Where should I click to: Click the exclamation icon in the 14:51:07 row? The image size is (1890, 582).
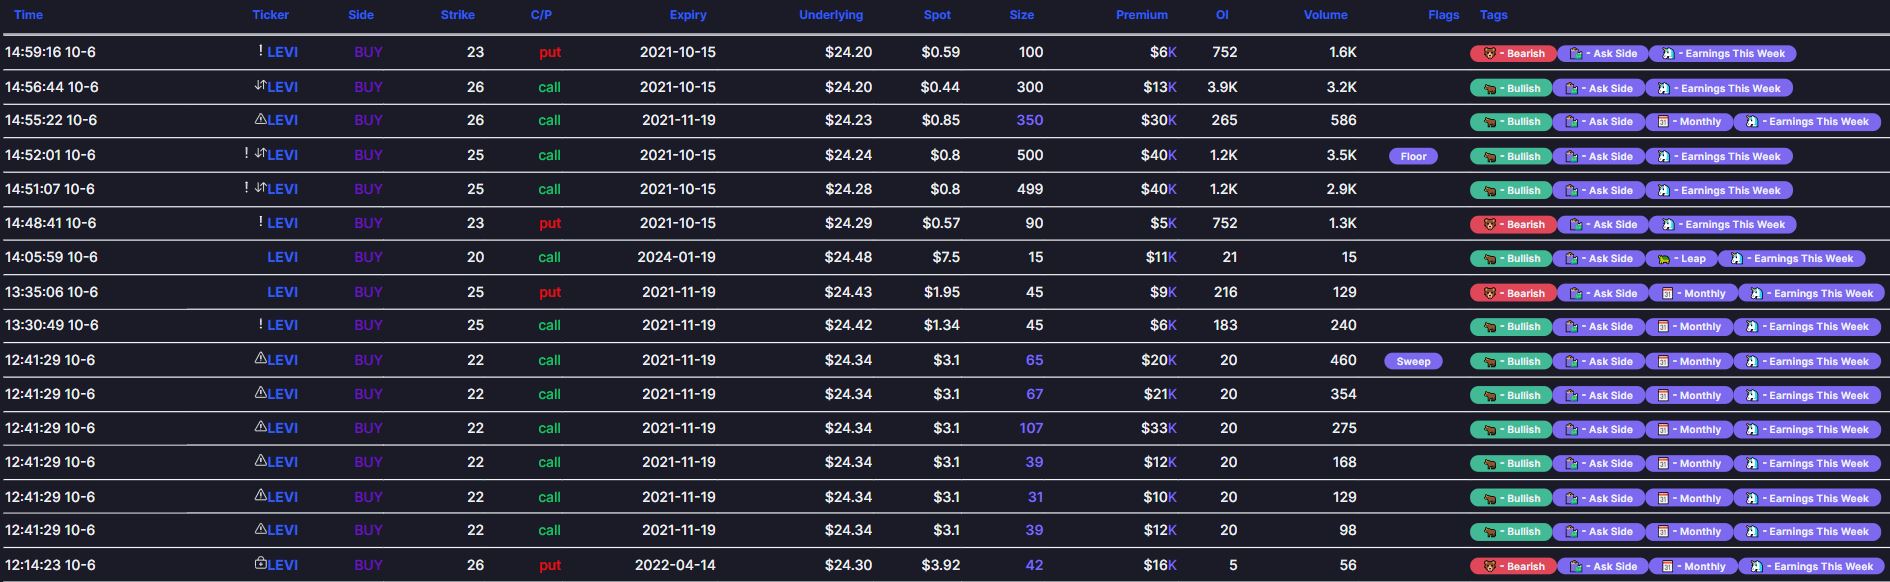pyautogui.click(x=247, y=188)
